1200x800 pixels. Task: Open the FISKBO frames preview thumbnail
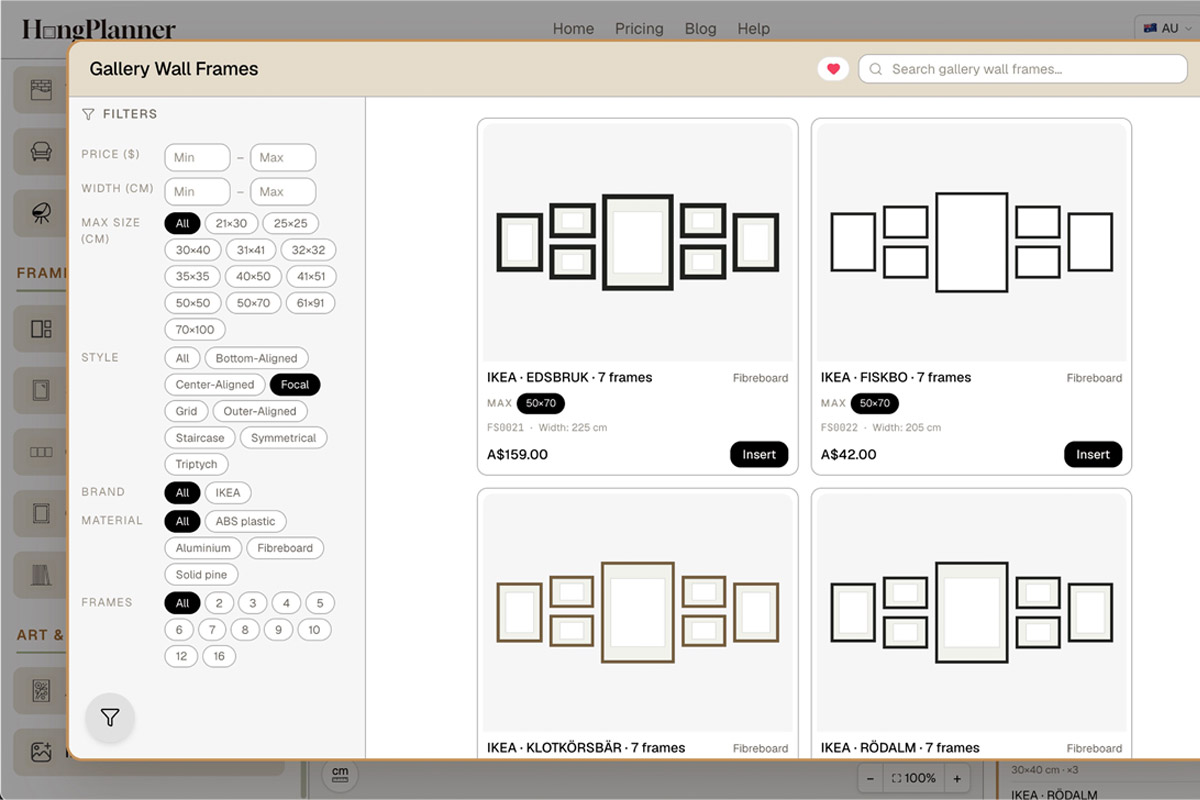(972, 242)
